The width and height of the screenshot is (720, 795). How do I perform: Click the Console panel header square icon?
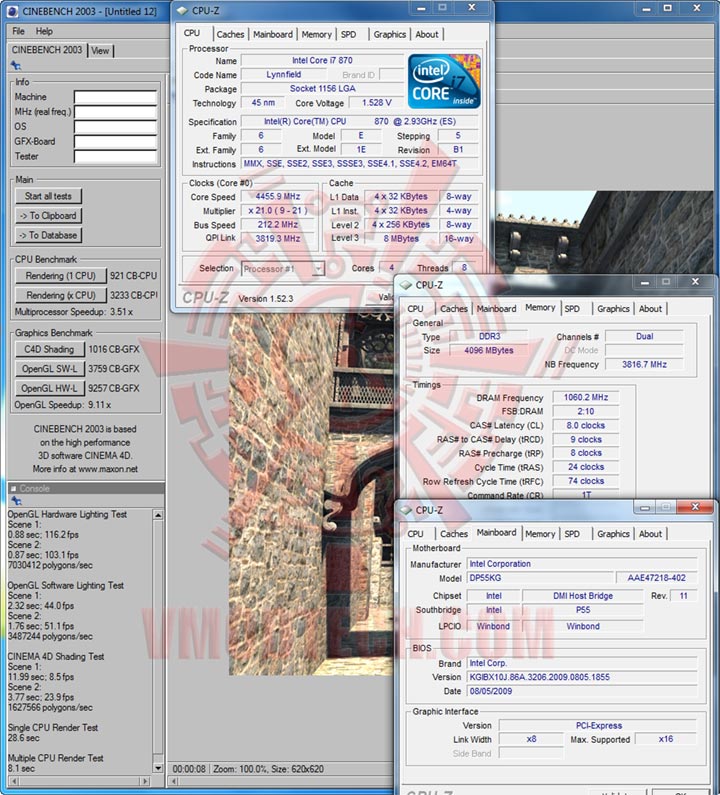click(14, 489)
